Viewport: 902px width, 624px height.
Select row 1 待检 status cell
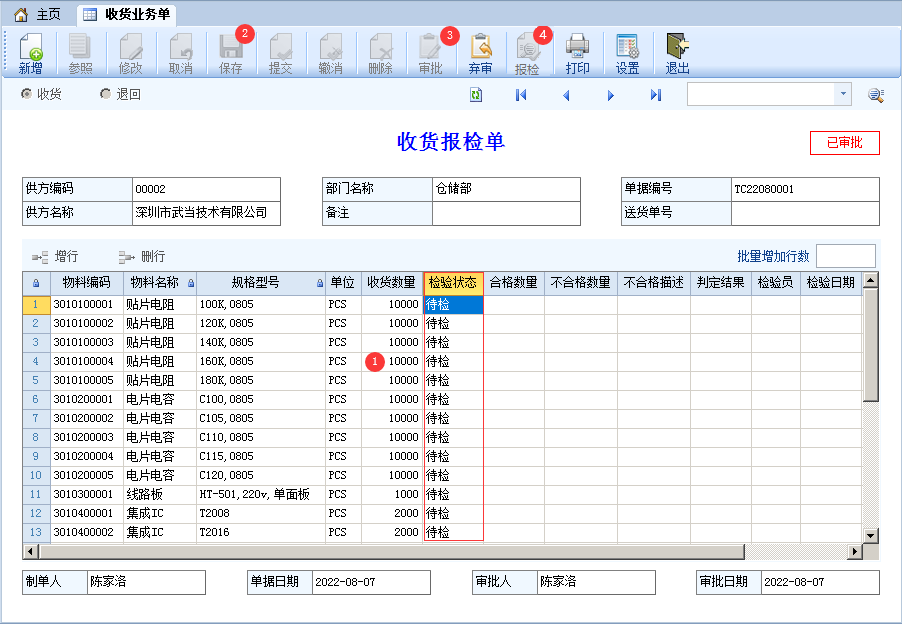tap(453, 304)
